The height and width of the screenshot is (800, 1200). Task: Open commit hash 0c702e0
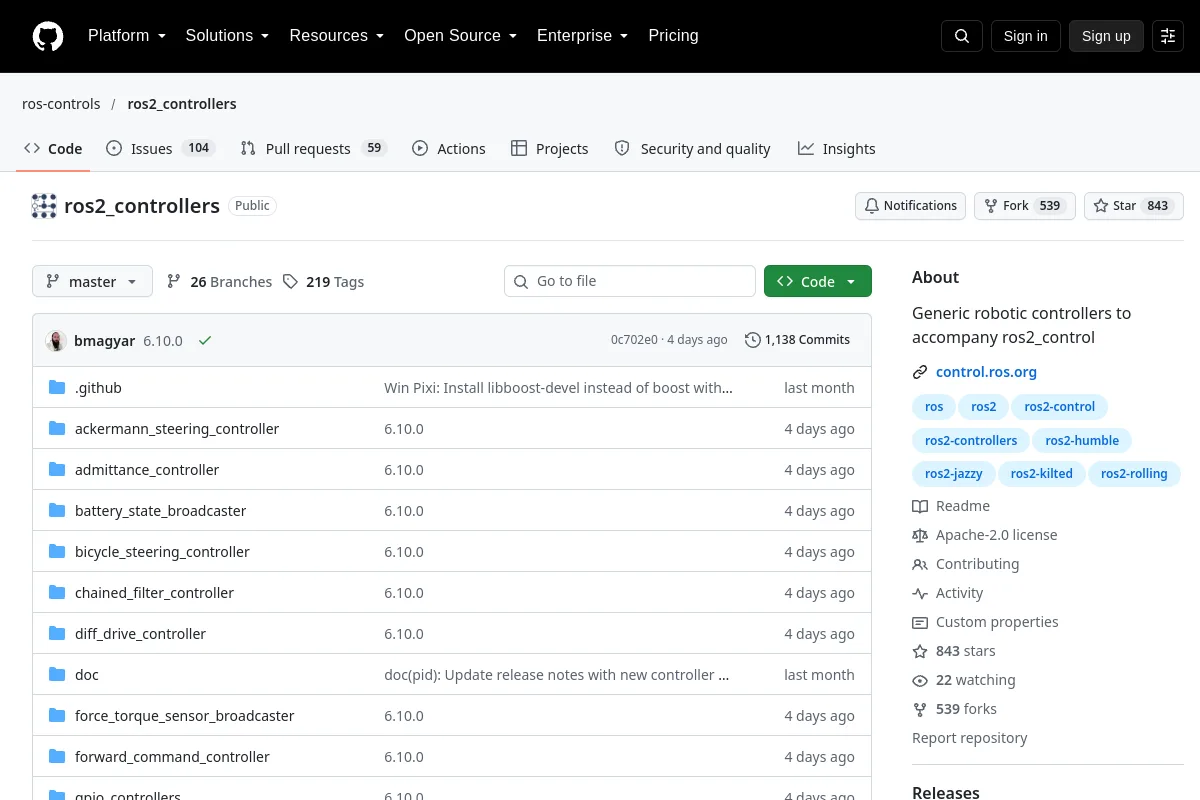[x=634, y=340]
